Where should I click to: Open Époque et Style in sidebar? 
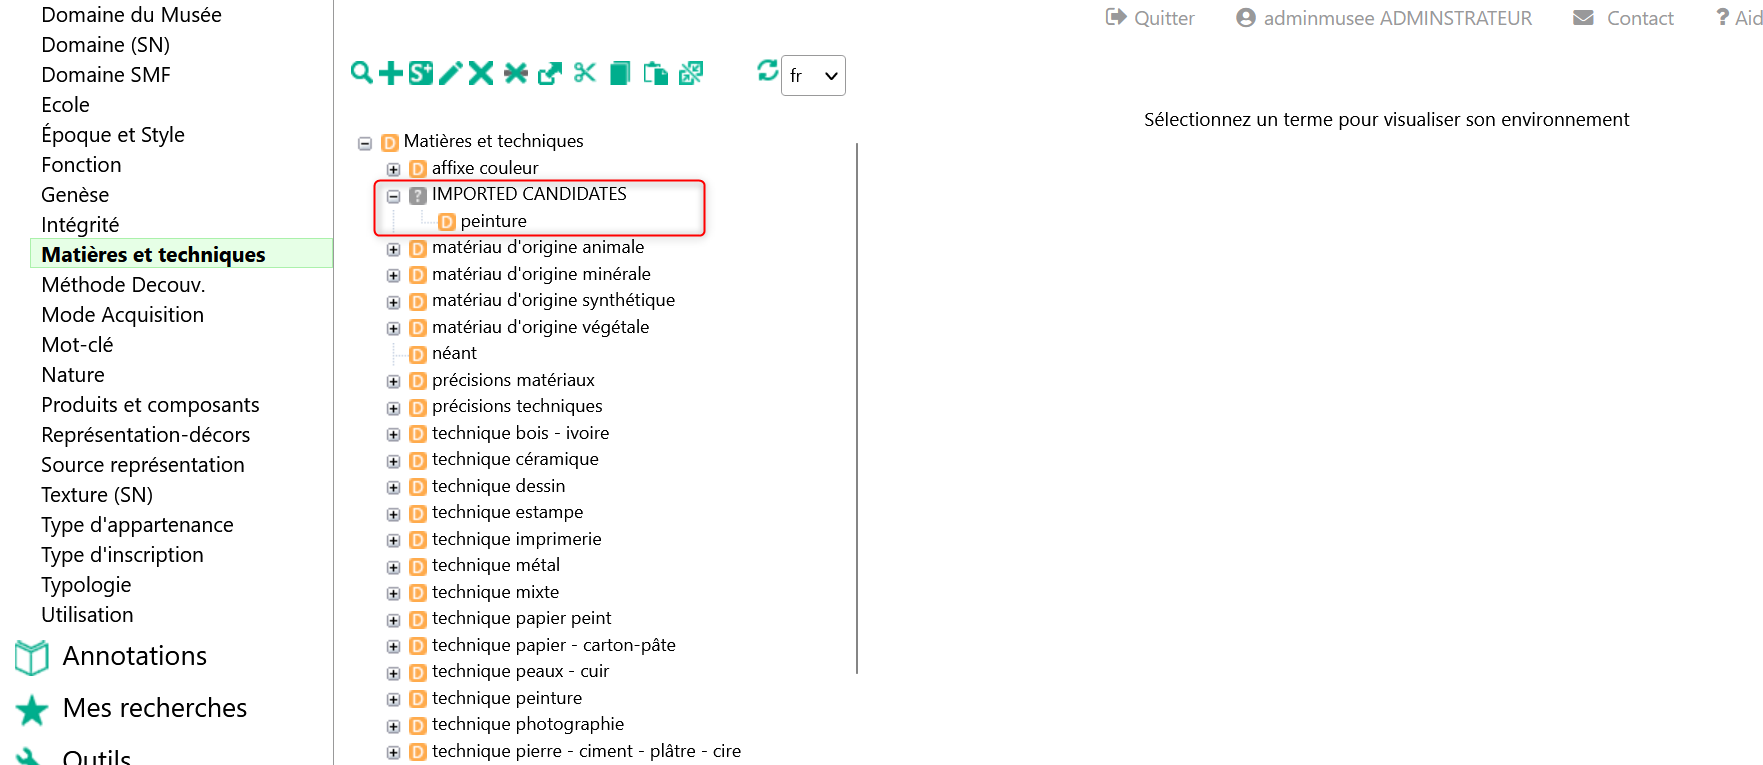pos(113,135)
